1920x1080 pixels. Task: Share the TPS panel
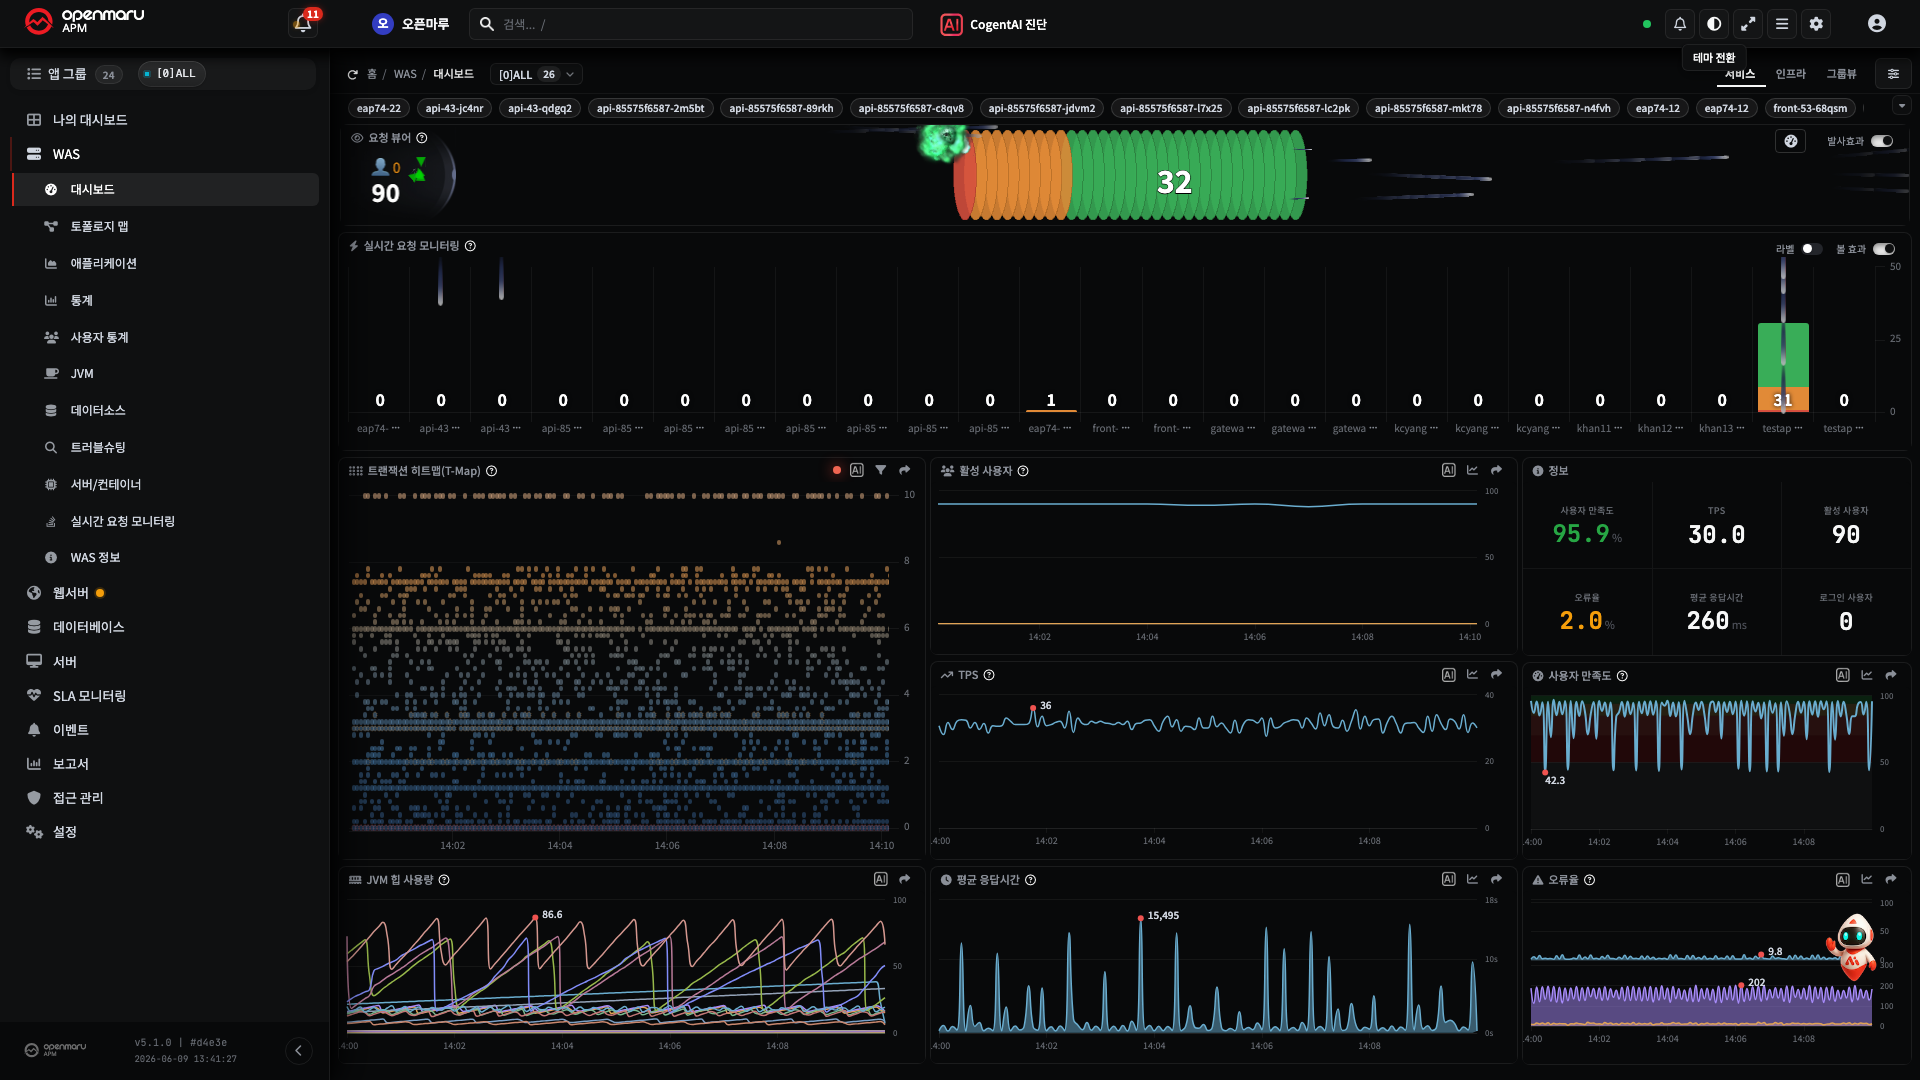pyautogui.click(x=1496, y=675)
